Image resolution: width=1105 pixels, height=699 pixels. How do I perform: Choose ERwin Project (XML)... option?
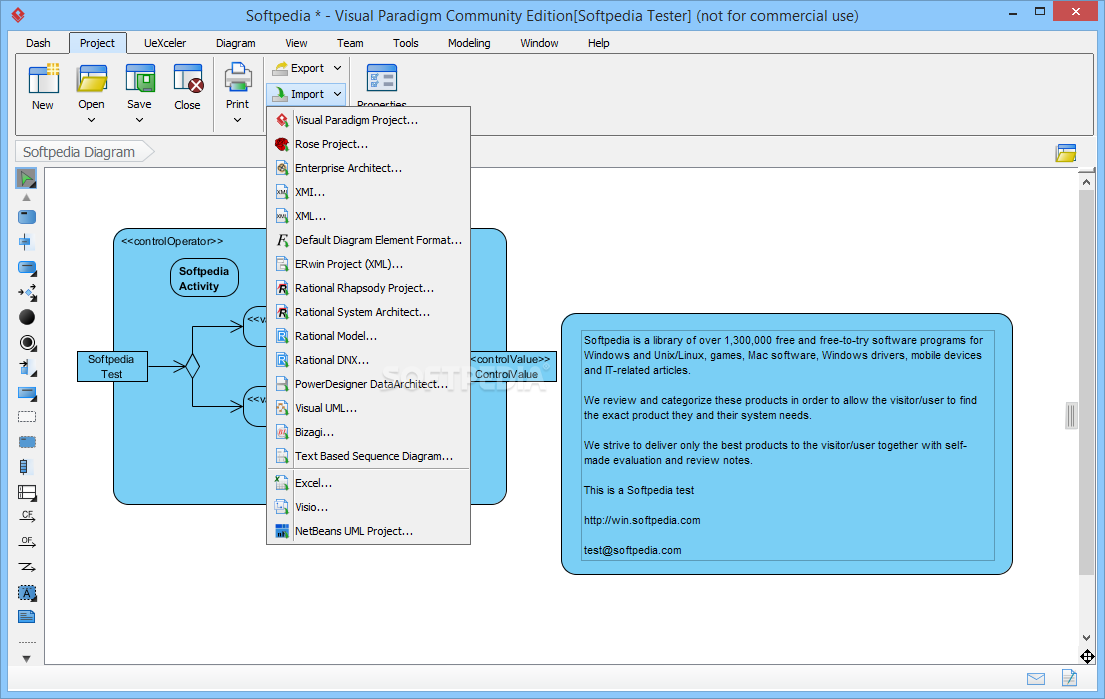coord(369,264)
